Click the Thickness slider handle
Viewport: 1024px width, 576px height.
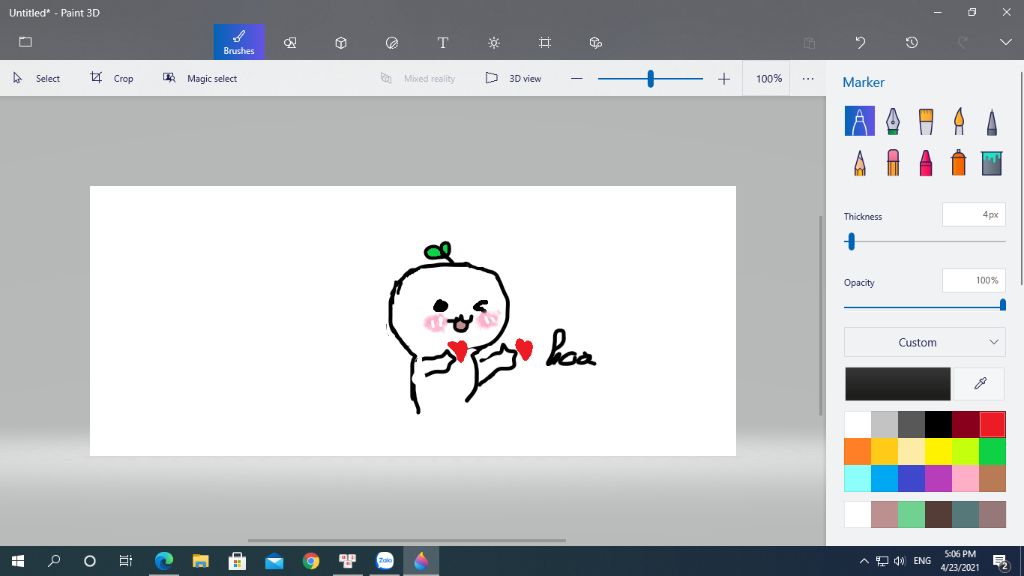(x=851, y=242)
